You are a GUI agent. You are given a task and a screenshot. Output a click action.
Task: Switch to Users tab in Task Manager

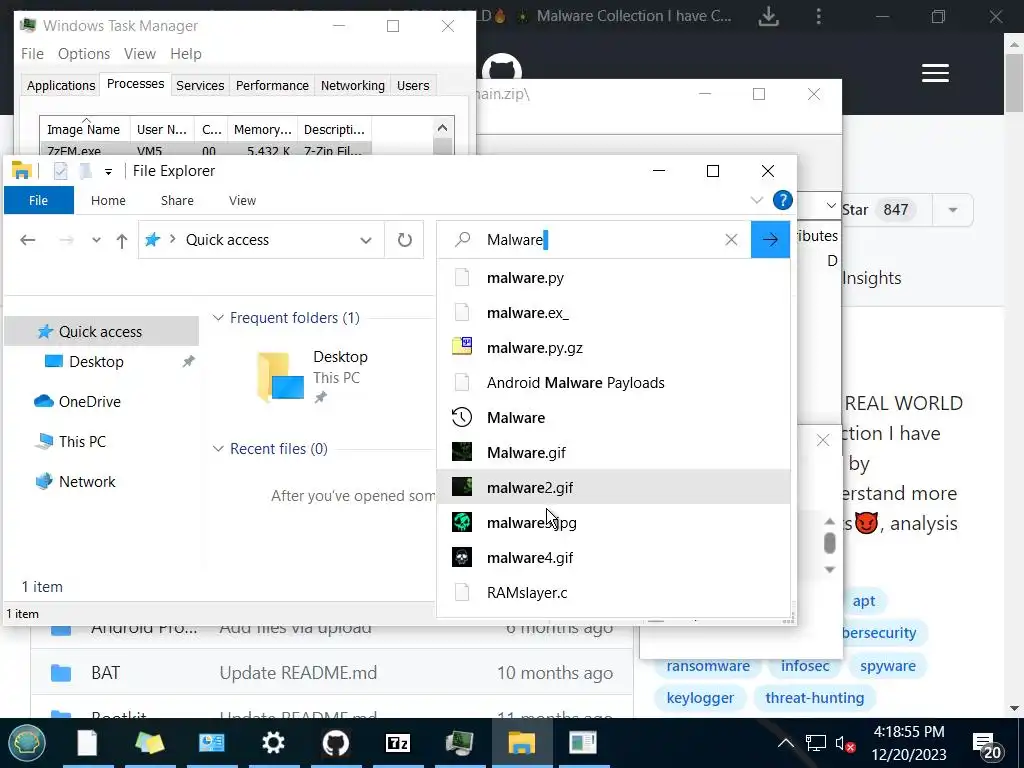pos(413,86)
